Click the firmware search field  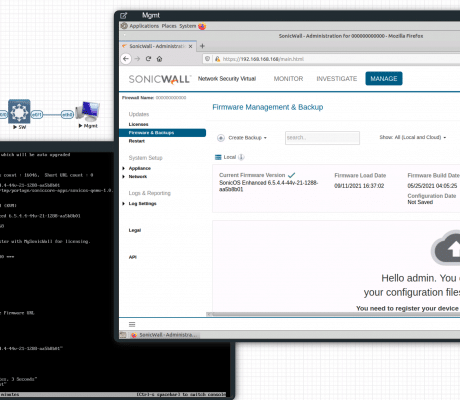click(322, 138)
